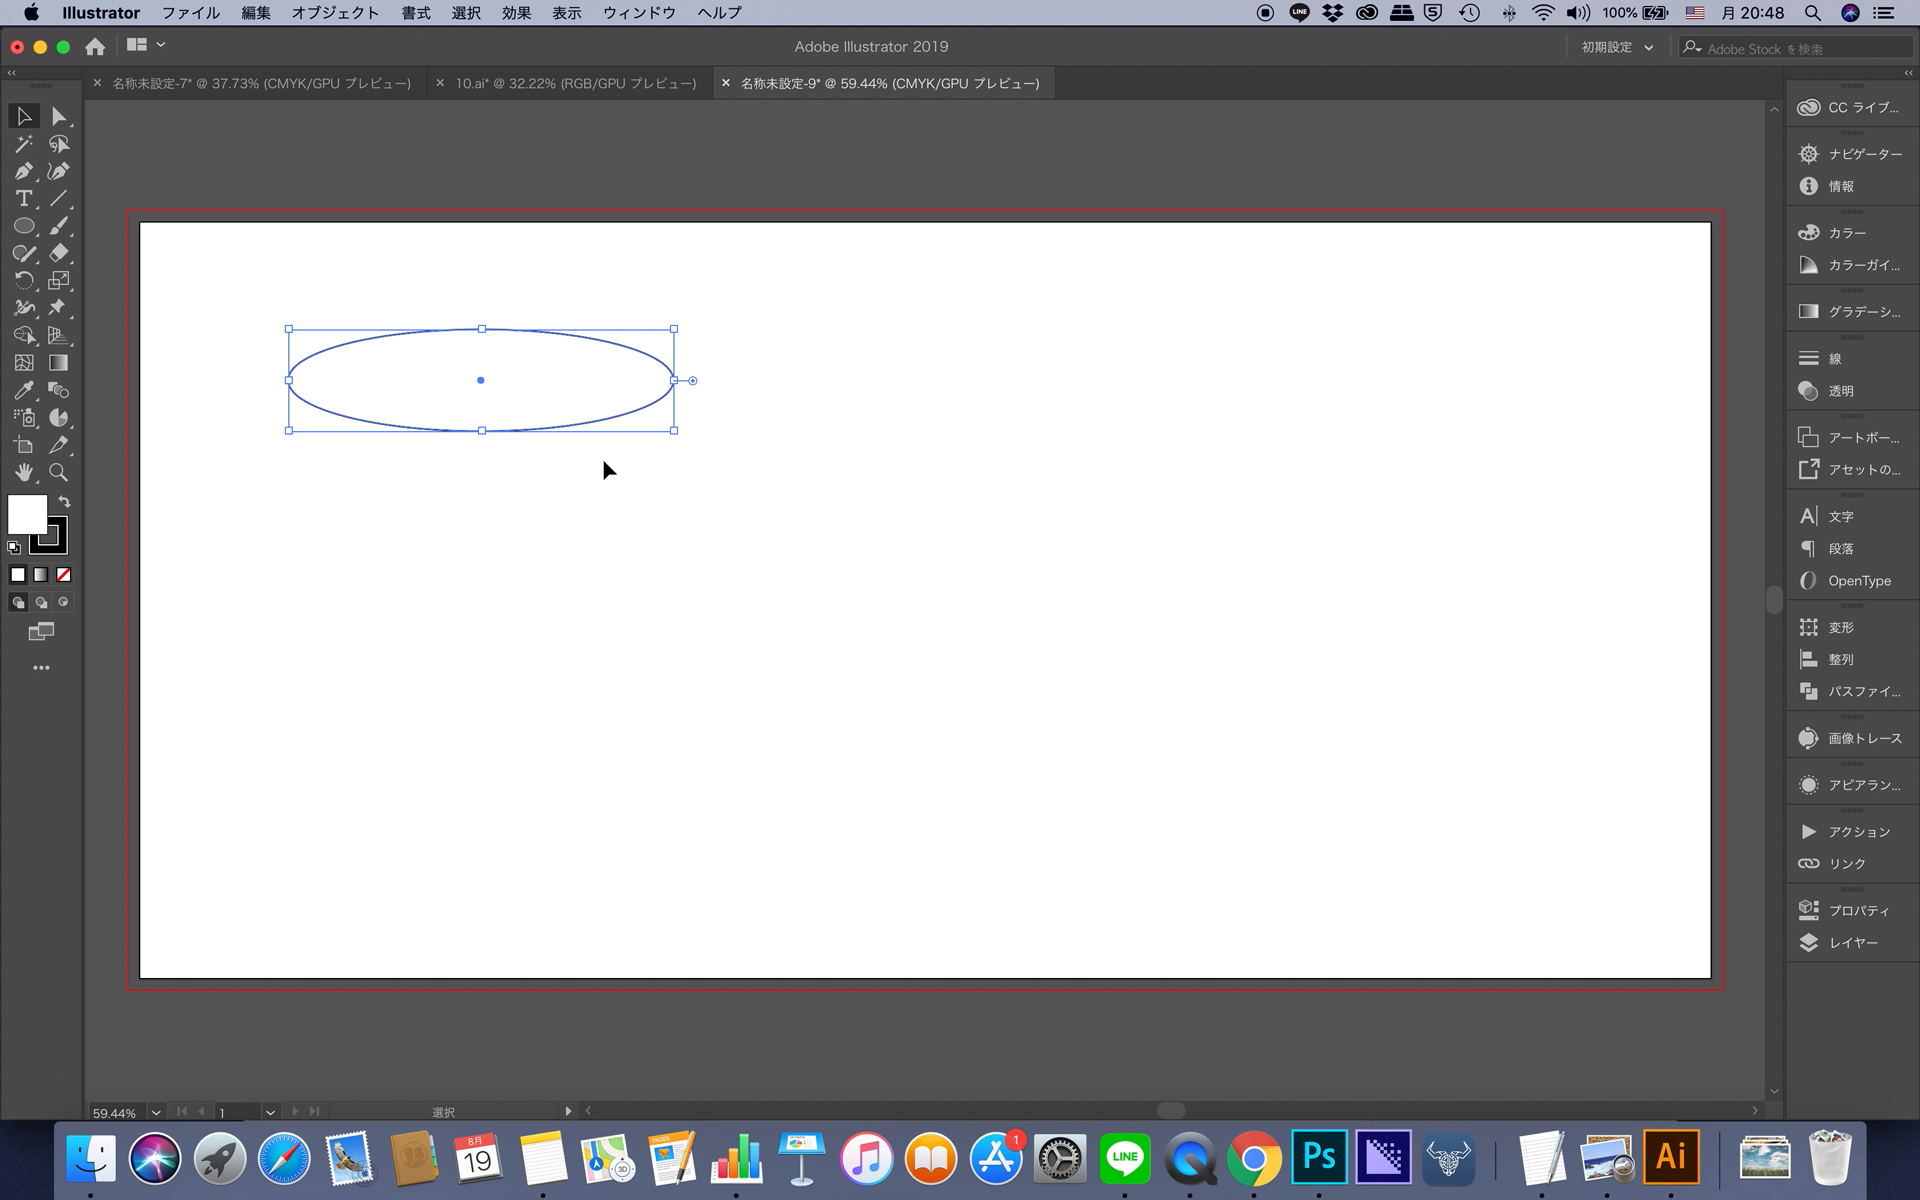Expand the レイヤー (Layers) panel
This screenshot has width=1920, height=1200.
pos(1851,941)
